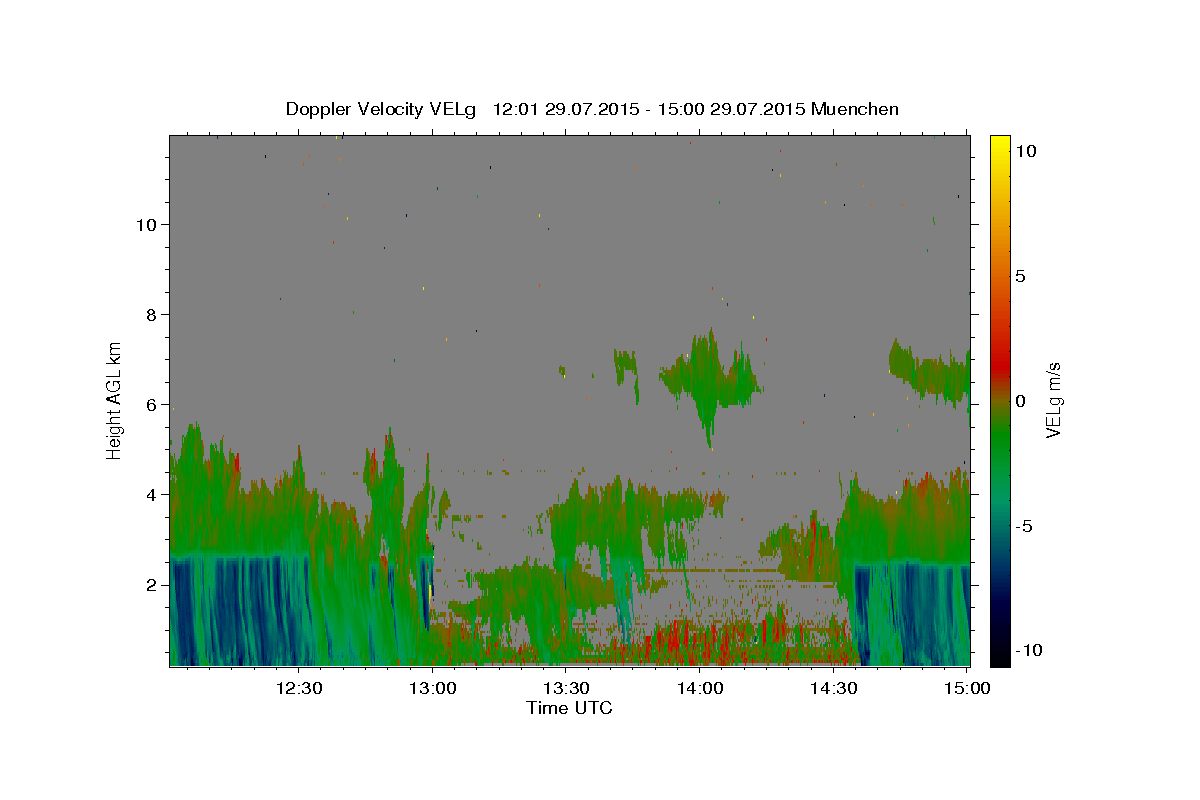The width and height of the screenshot is (1200, 800).
Task: Click the 'VELg m/s' colorbar label
Action: pyautogui.click(x=1053, y=400)
